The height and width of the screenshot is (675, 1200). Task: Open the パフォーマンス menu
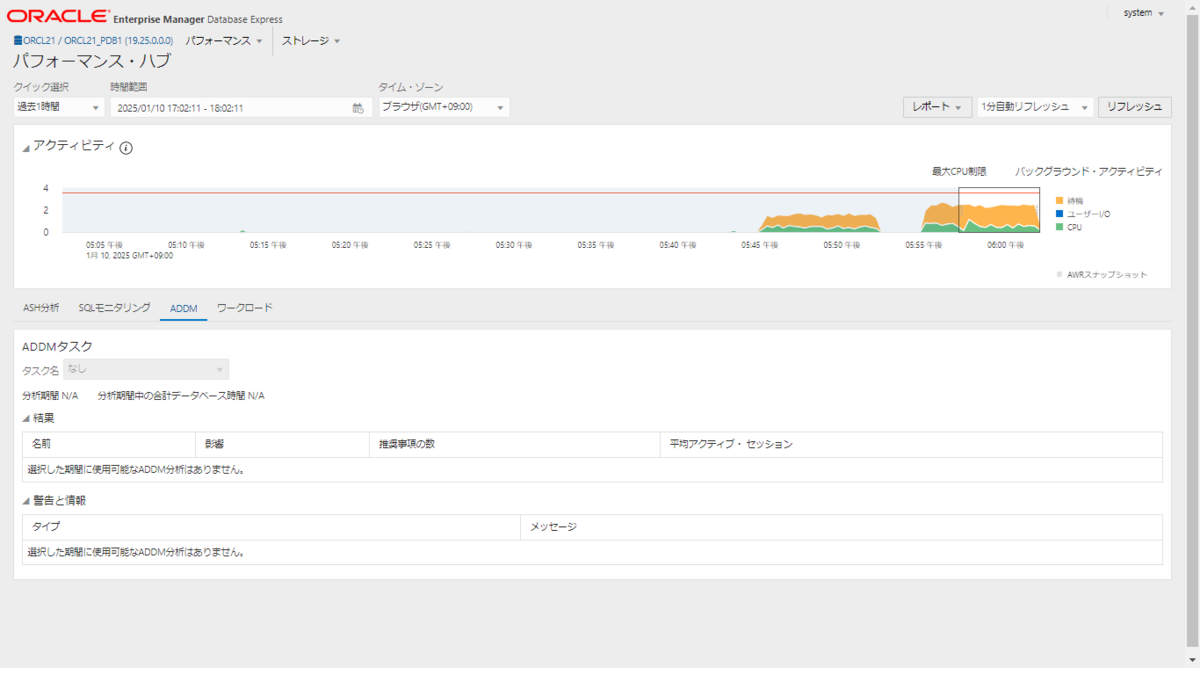pos(220,41)
